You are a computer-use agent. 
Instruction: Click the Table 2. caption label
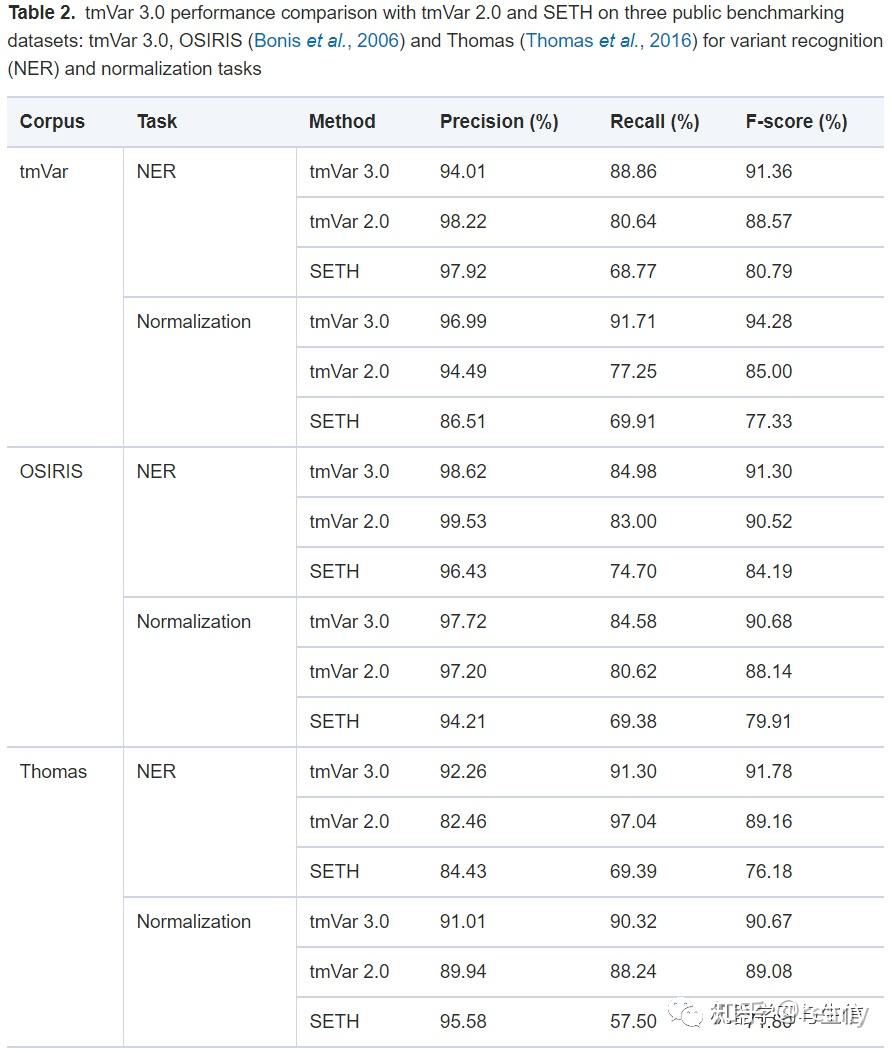pyautogui.click(x=41, y=14)
